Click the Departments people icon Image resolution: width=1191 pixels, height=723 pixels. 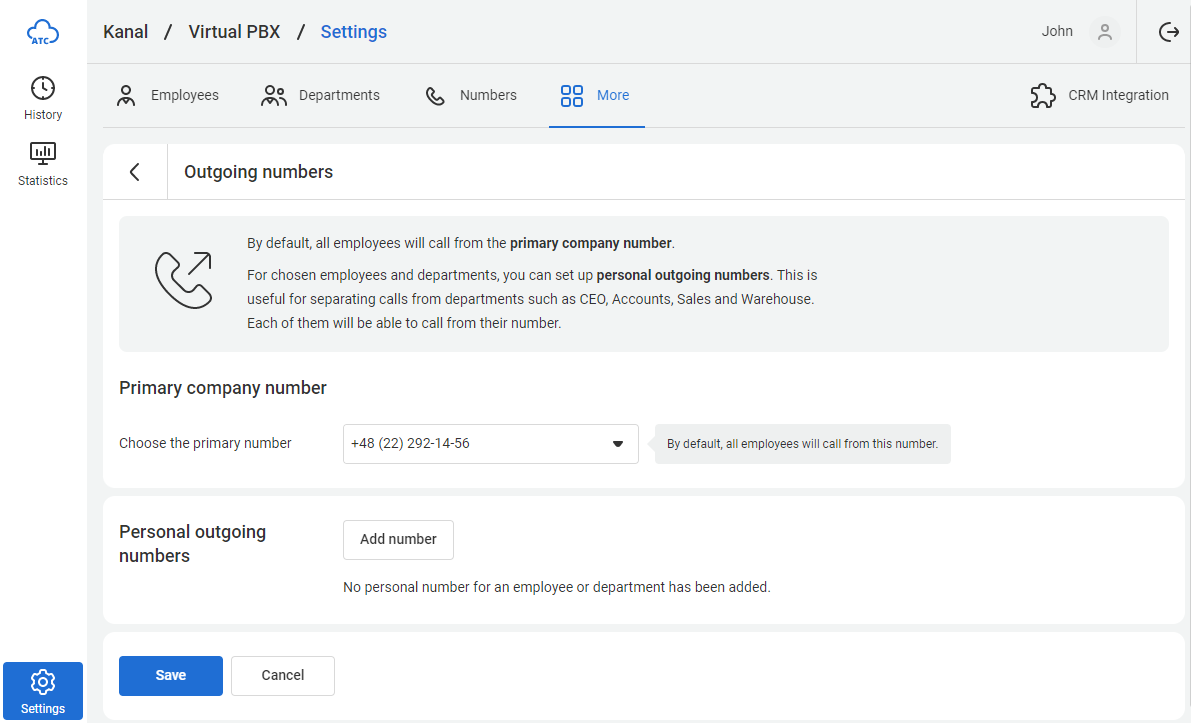pos(273,96)
